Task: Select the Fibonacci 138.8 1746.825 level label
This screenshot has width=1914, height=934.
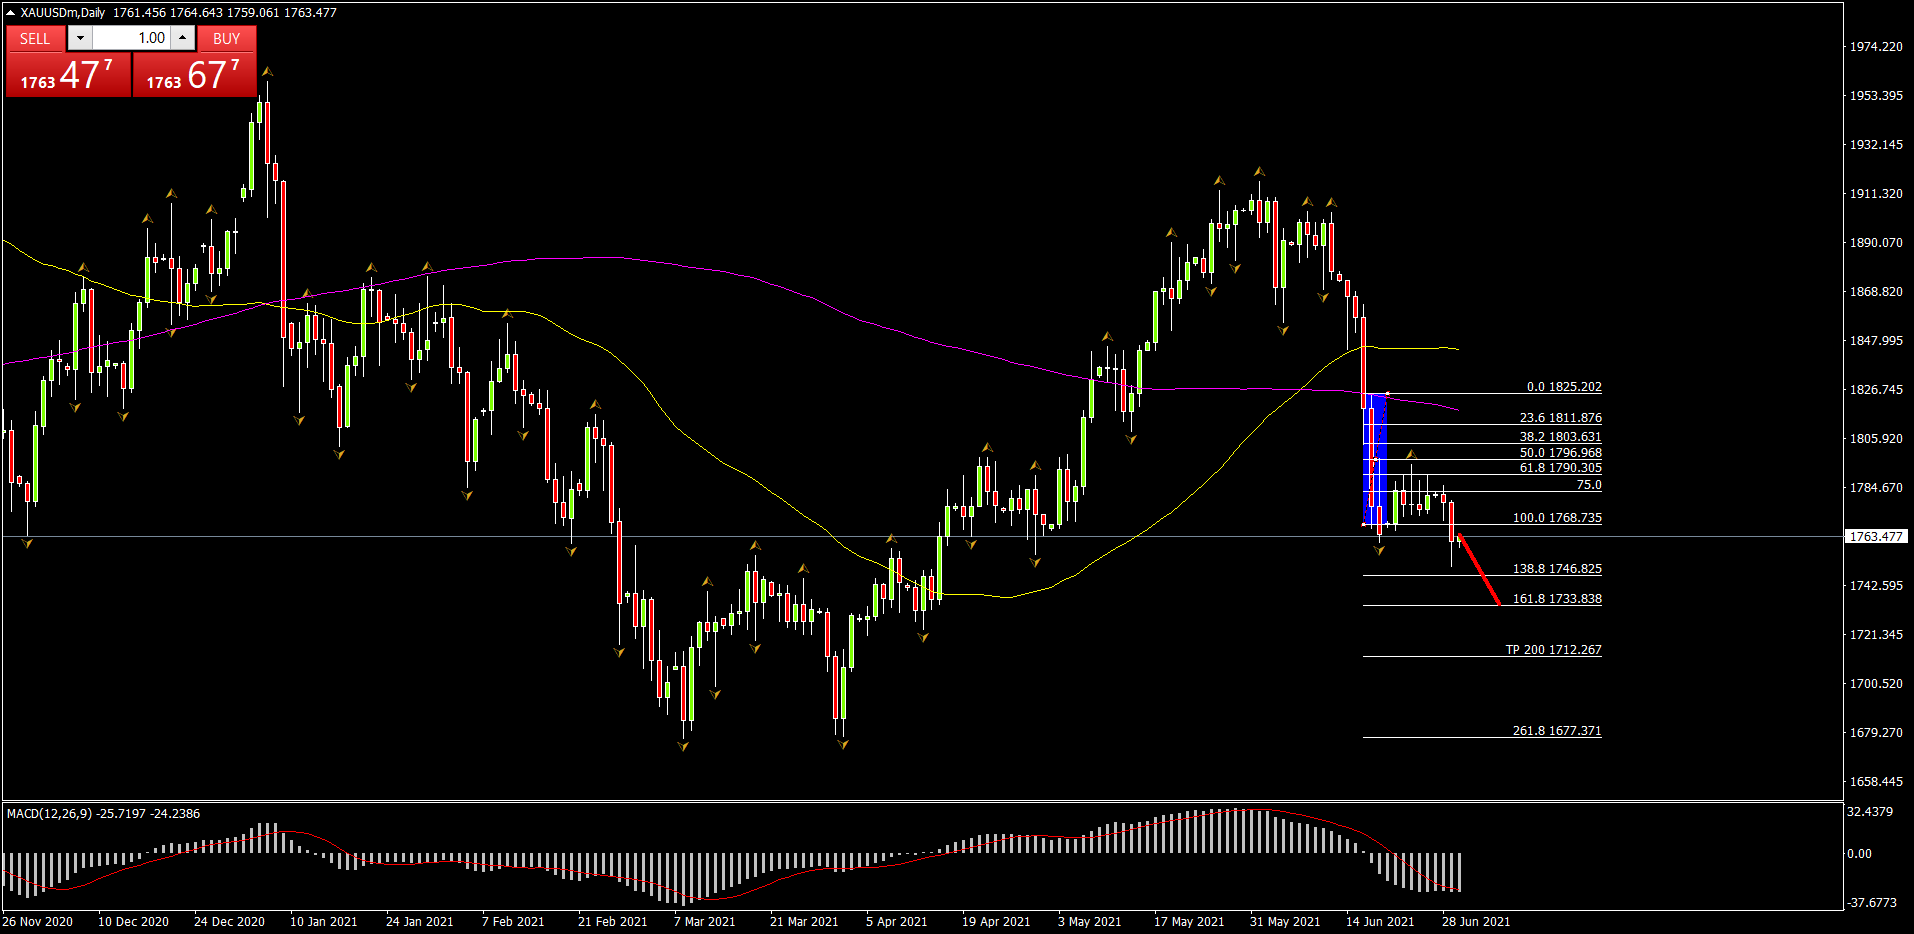Action: (1557, 569)
